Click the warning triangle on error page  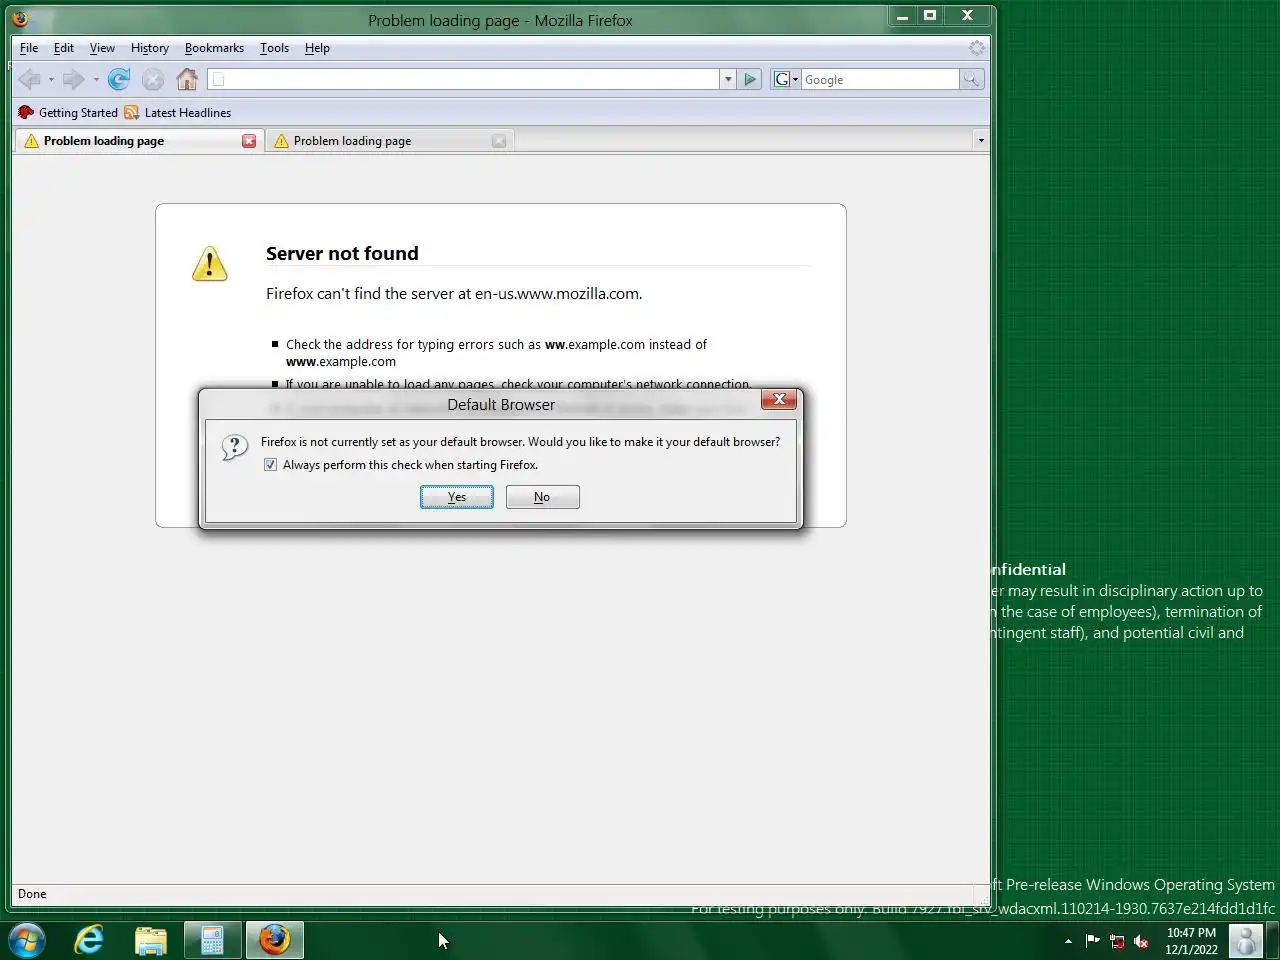[209, 264]
